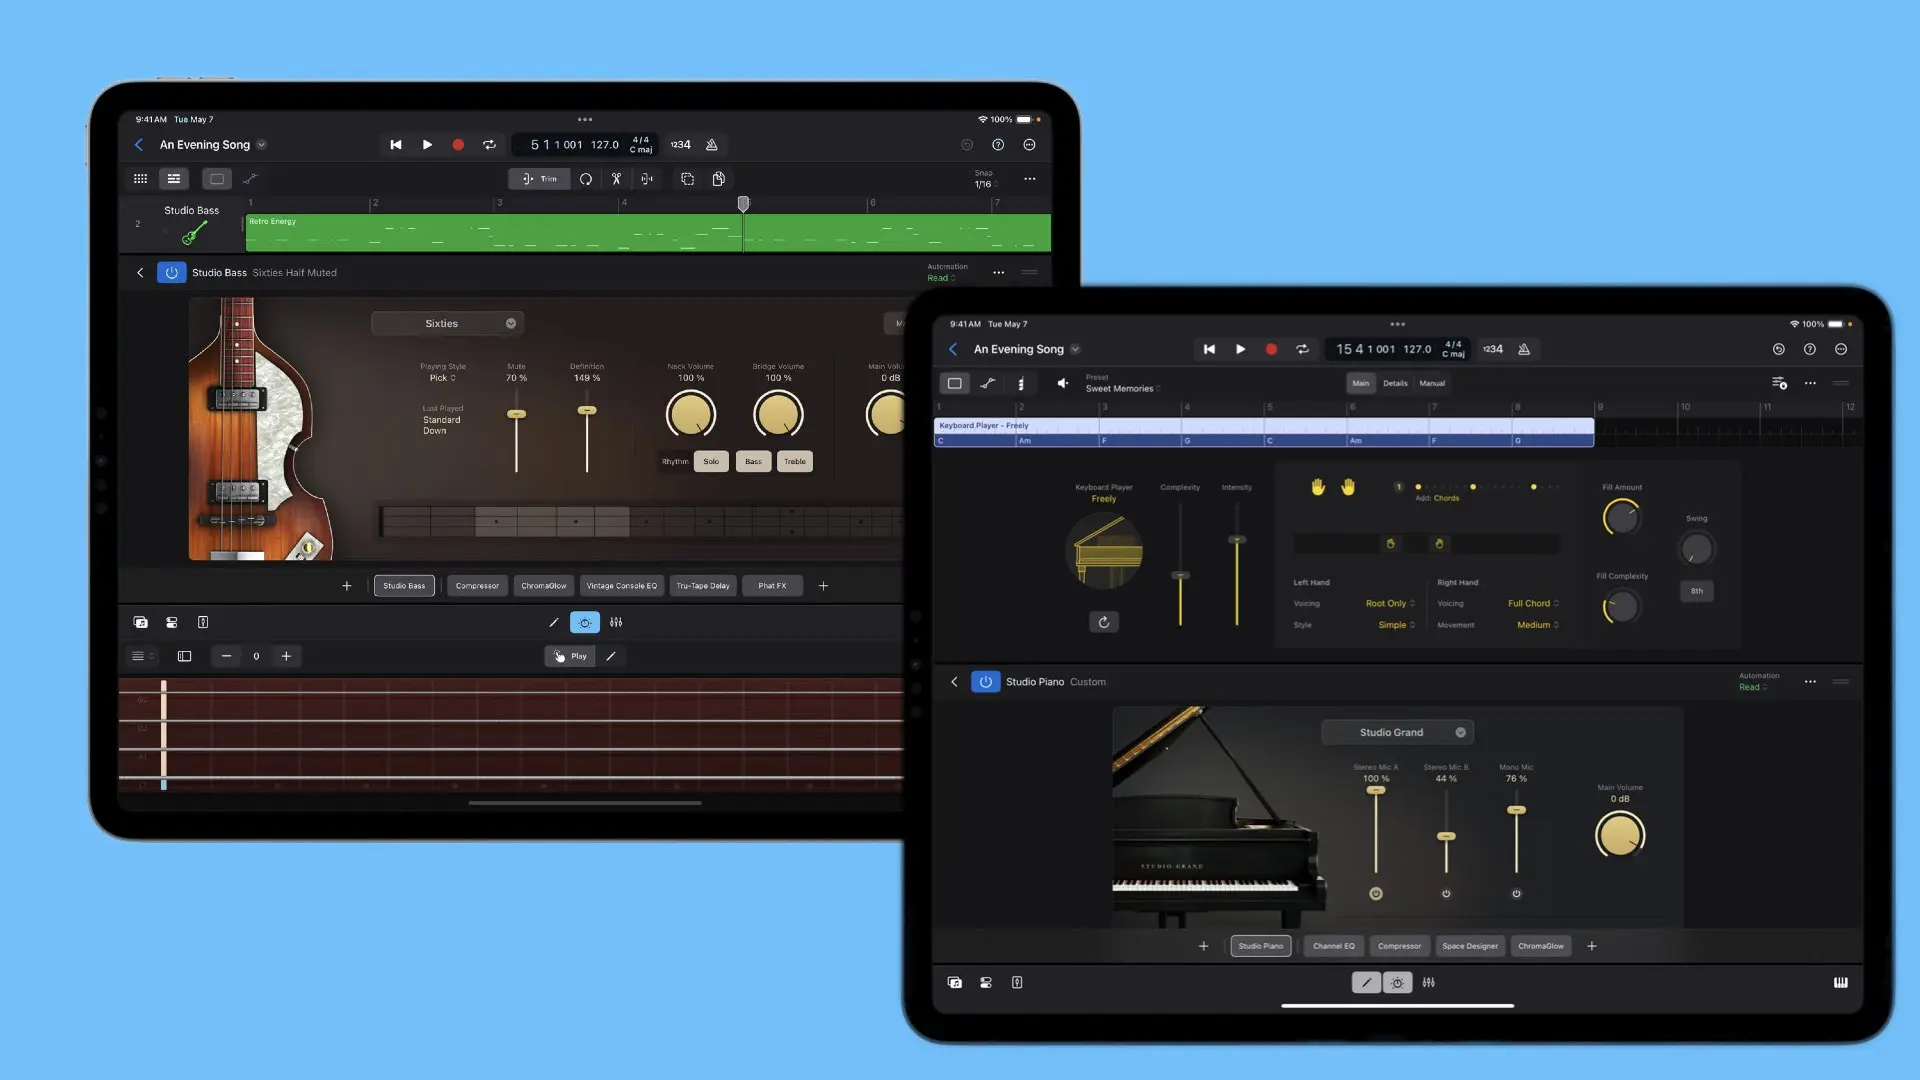Tap the automation curve icon in the toolbar
This screenshot has width=1920, height=1080.
(251, 178)
